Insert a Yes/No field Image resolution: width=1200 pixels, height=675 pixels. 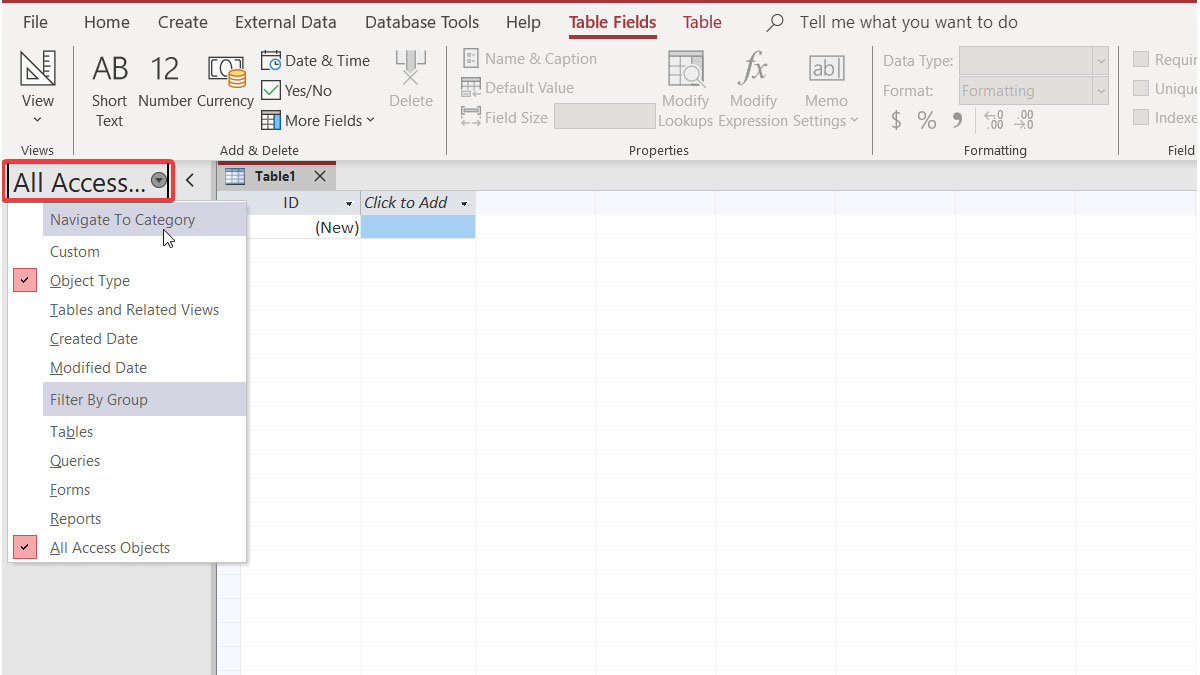pos(297,90)
